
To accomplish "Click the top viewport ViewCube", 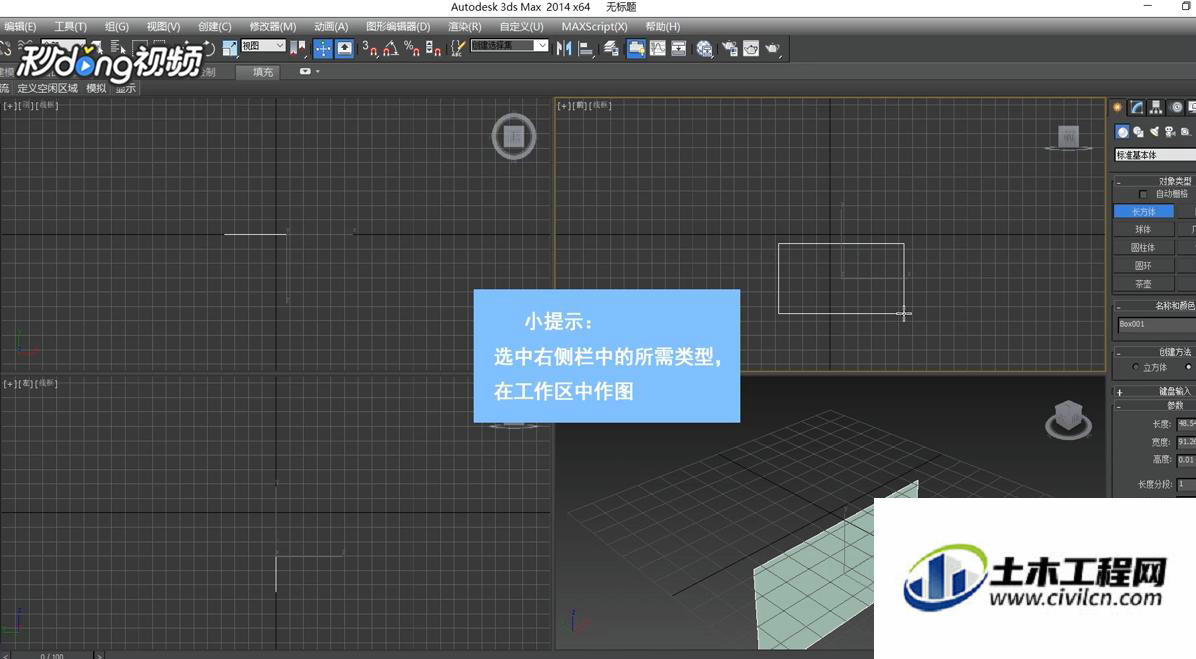I will (513, 137).
